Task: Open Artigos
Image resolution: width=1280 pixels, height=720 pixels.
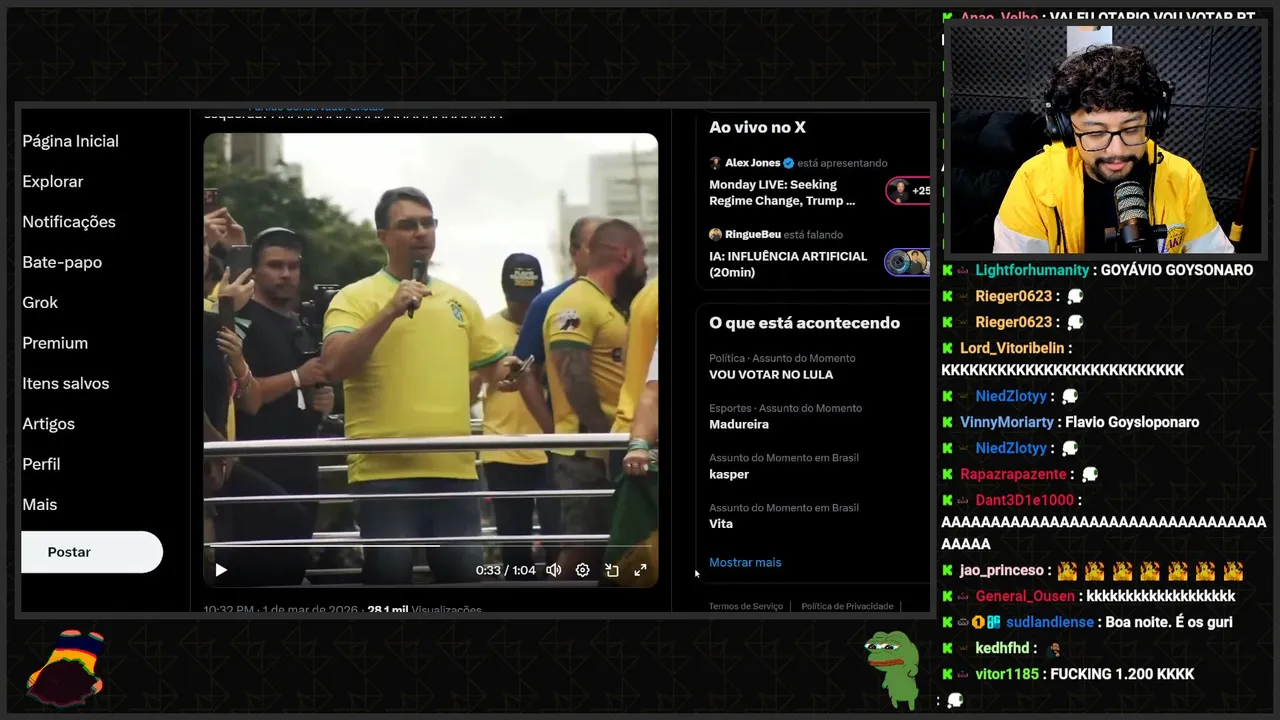Action: point(48,424)
